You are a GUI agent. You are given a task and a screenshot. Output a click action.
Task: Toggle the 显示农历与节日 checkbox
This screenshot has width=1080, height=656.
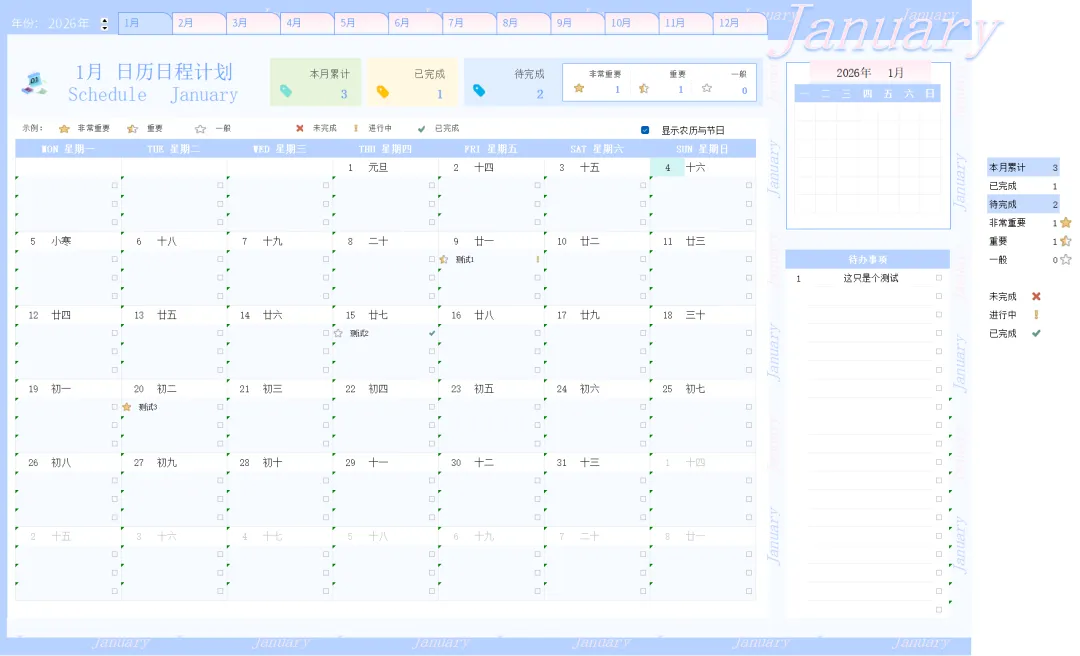[645, 130]
